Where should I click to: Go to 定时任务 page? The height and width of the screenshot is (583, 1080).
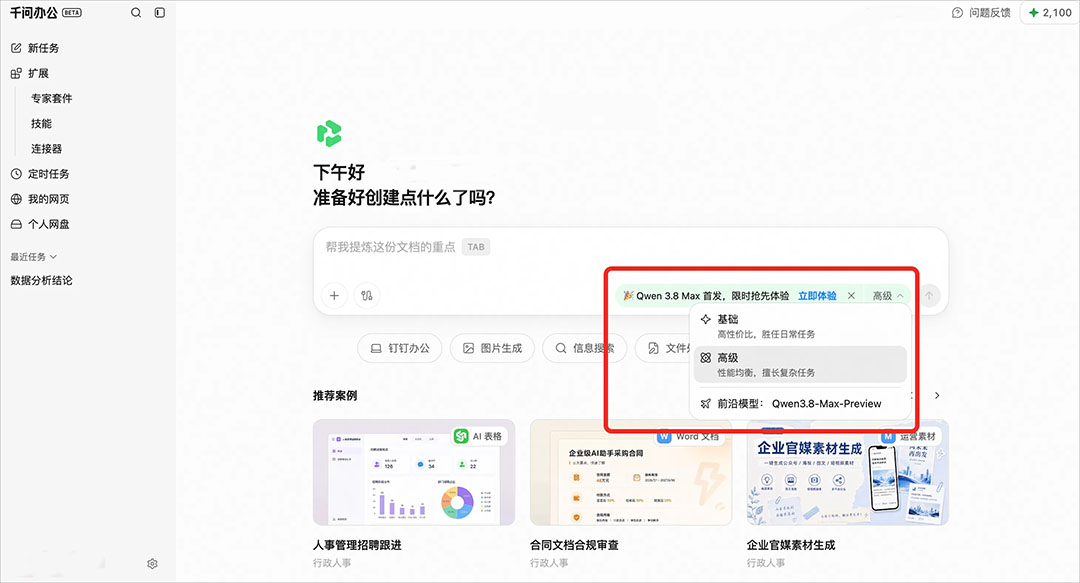tap(40, 174)
